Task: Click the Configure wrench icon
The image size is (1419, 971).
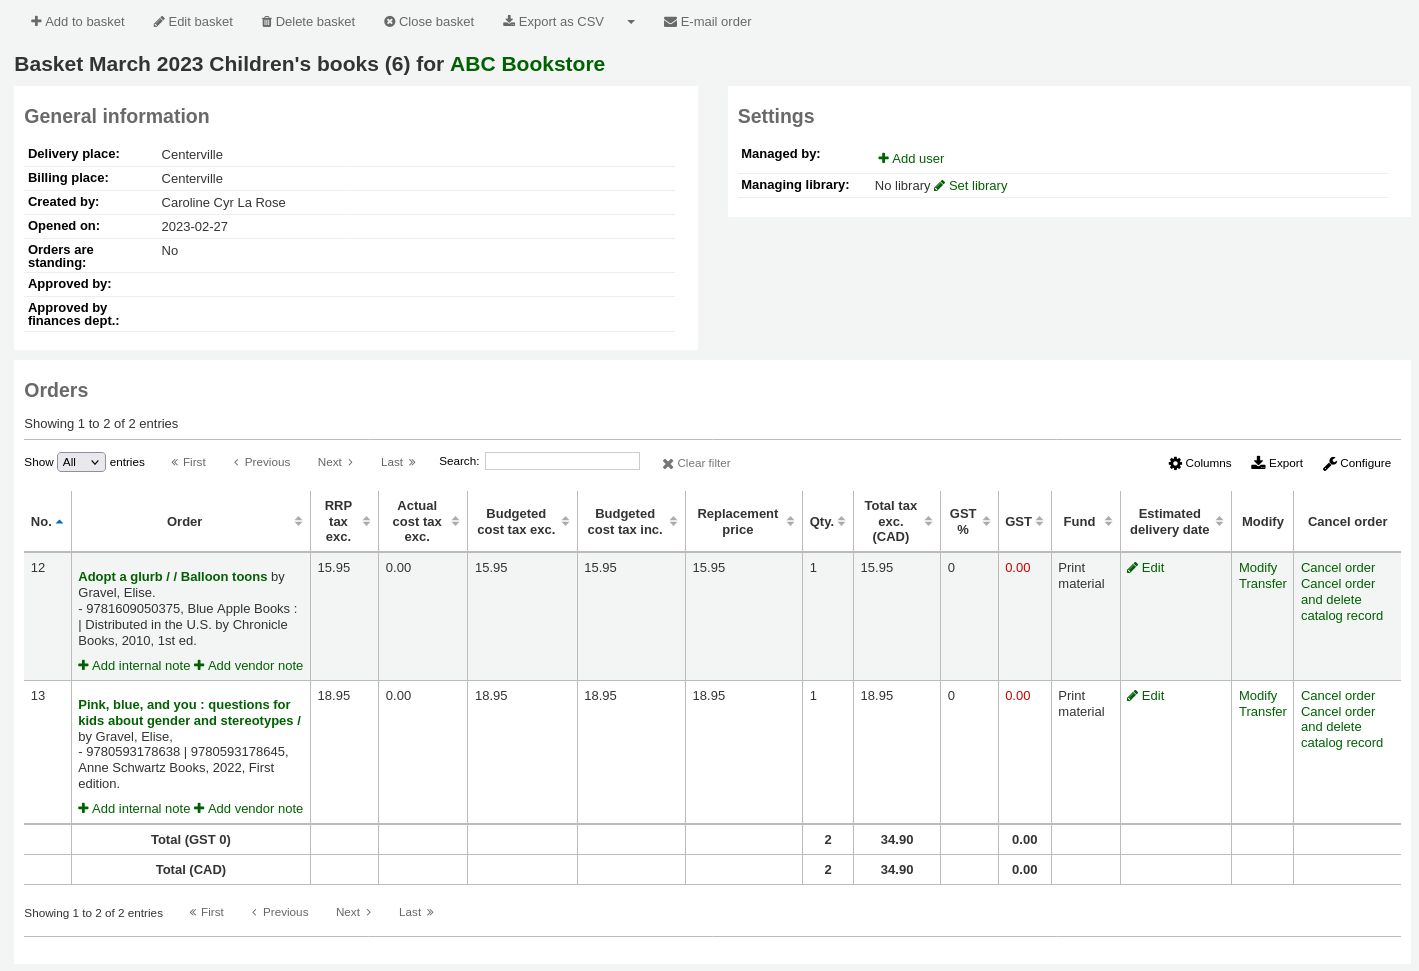Action: point(1329,463)
